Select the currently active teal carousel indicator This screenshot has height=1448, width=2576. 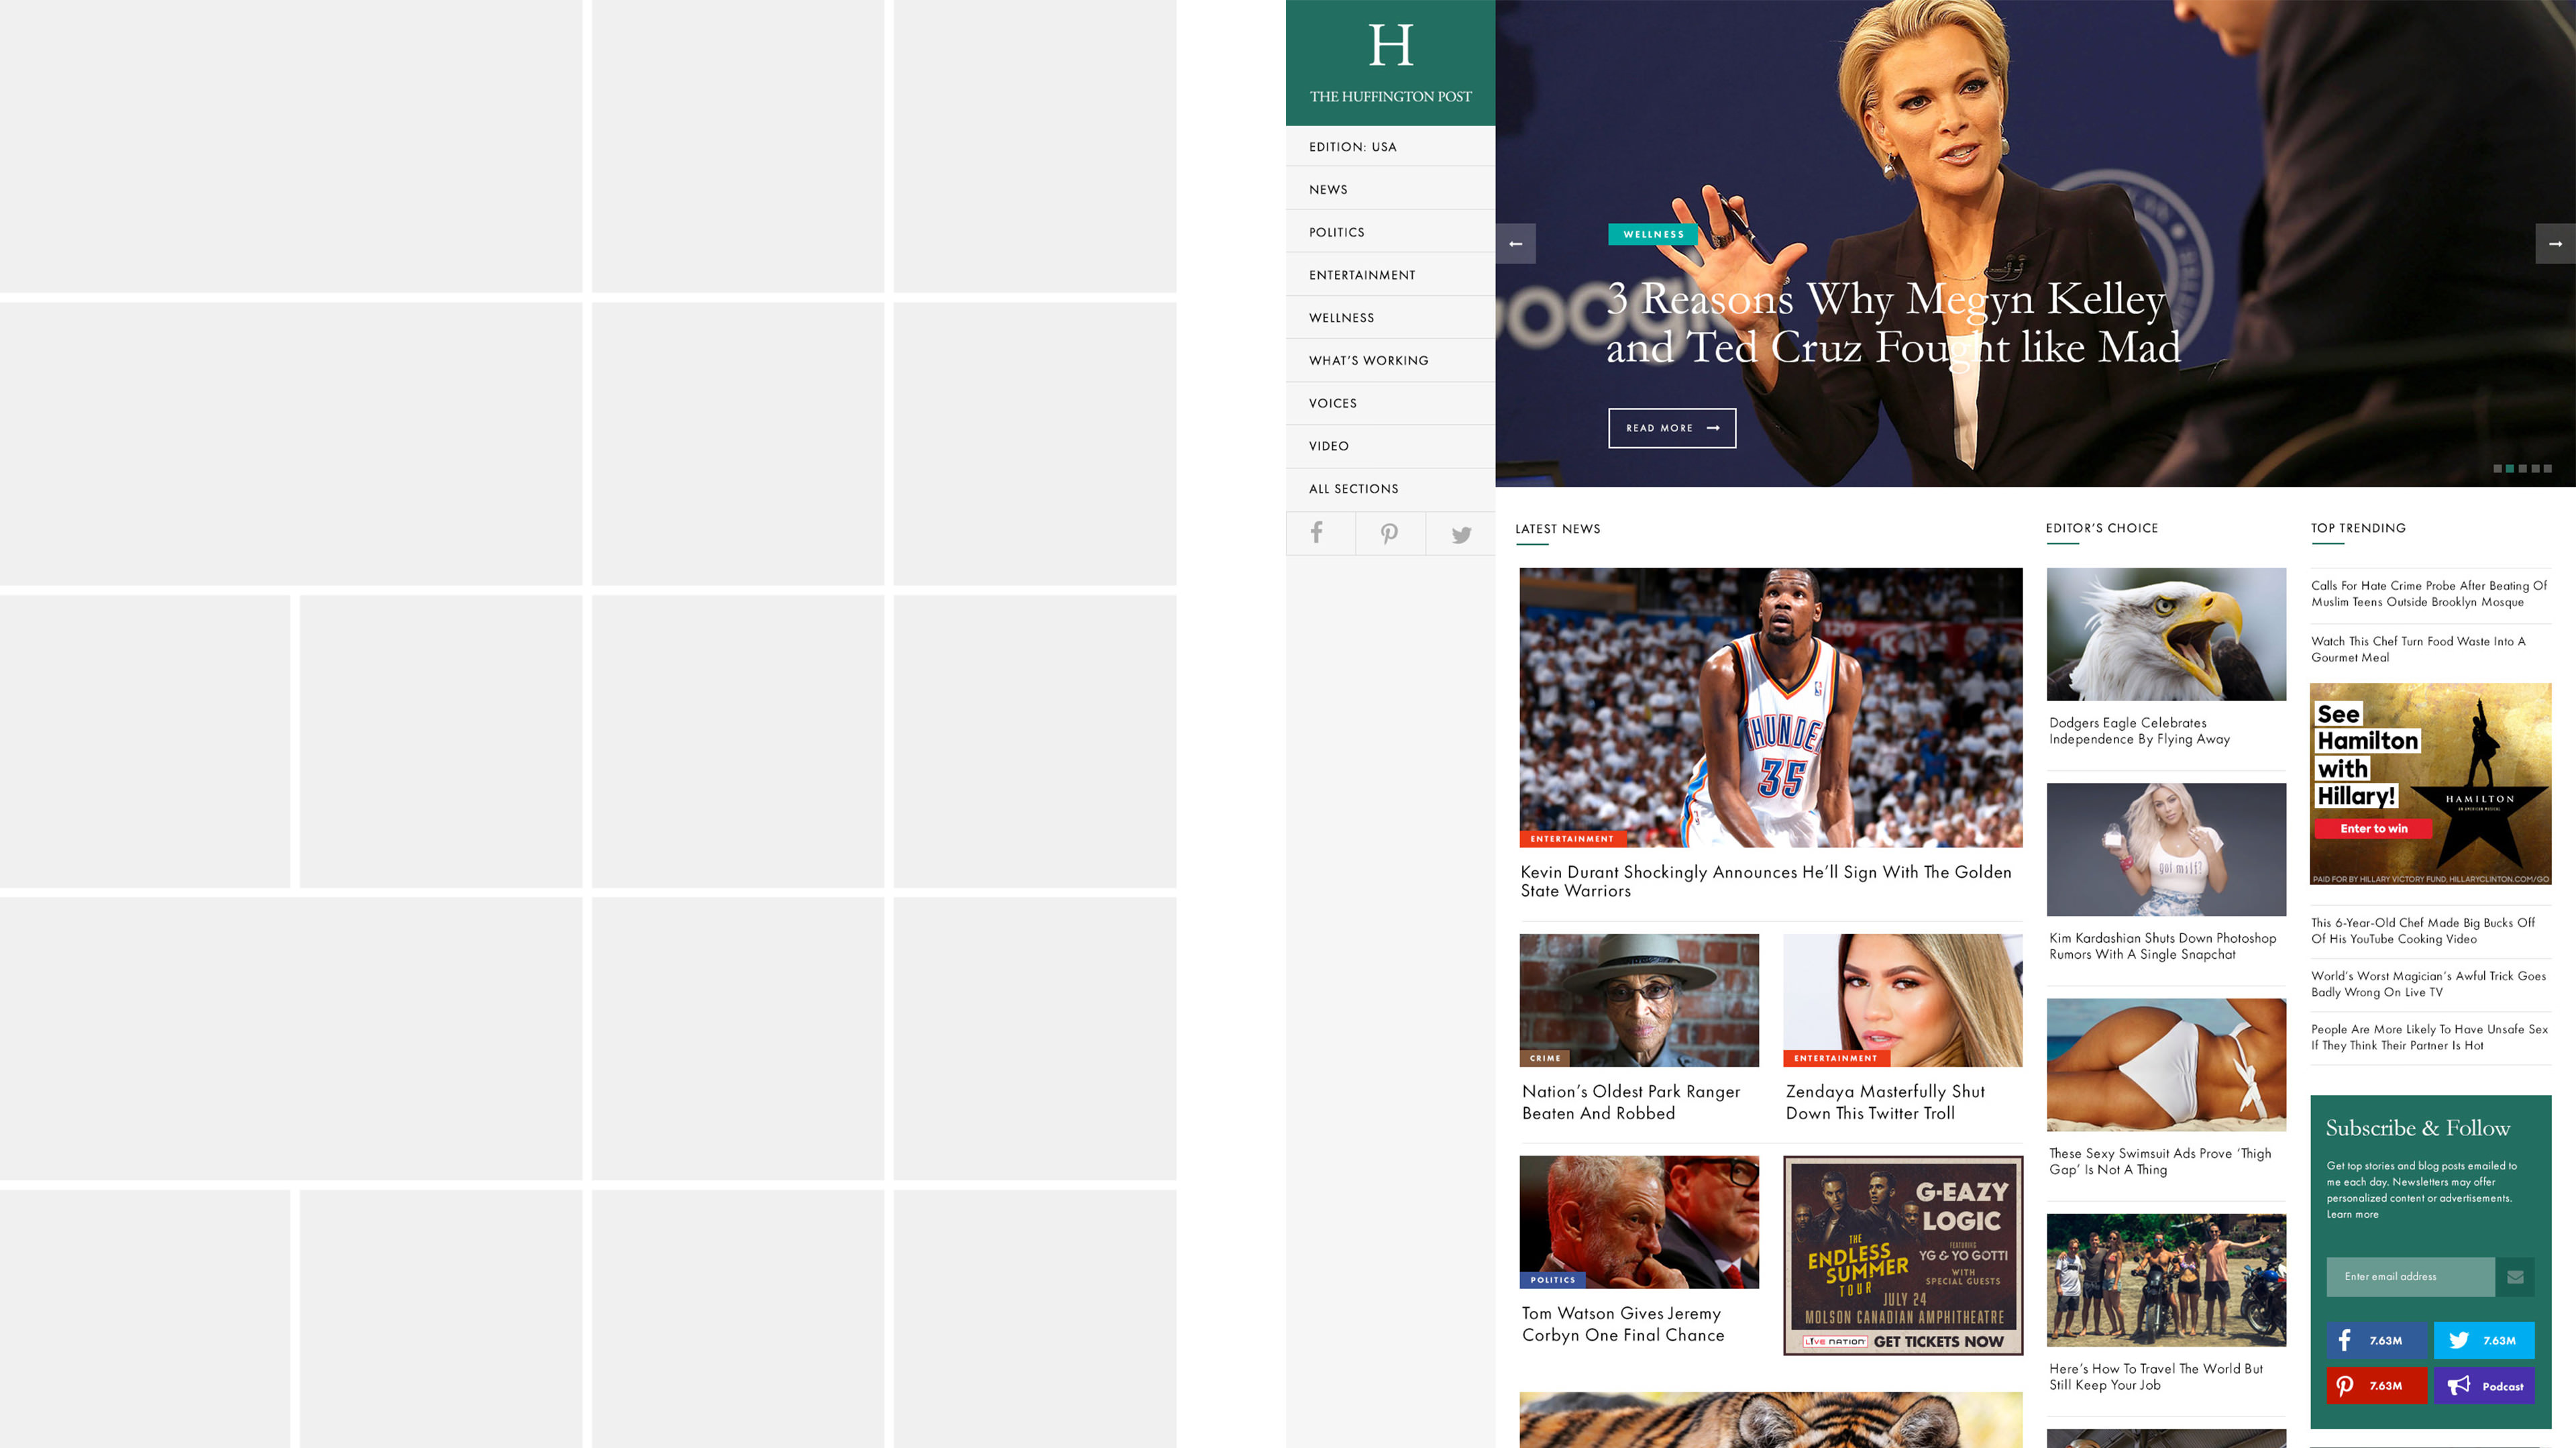pos(2510,469)
